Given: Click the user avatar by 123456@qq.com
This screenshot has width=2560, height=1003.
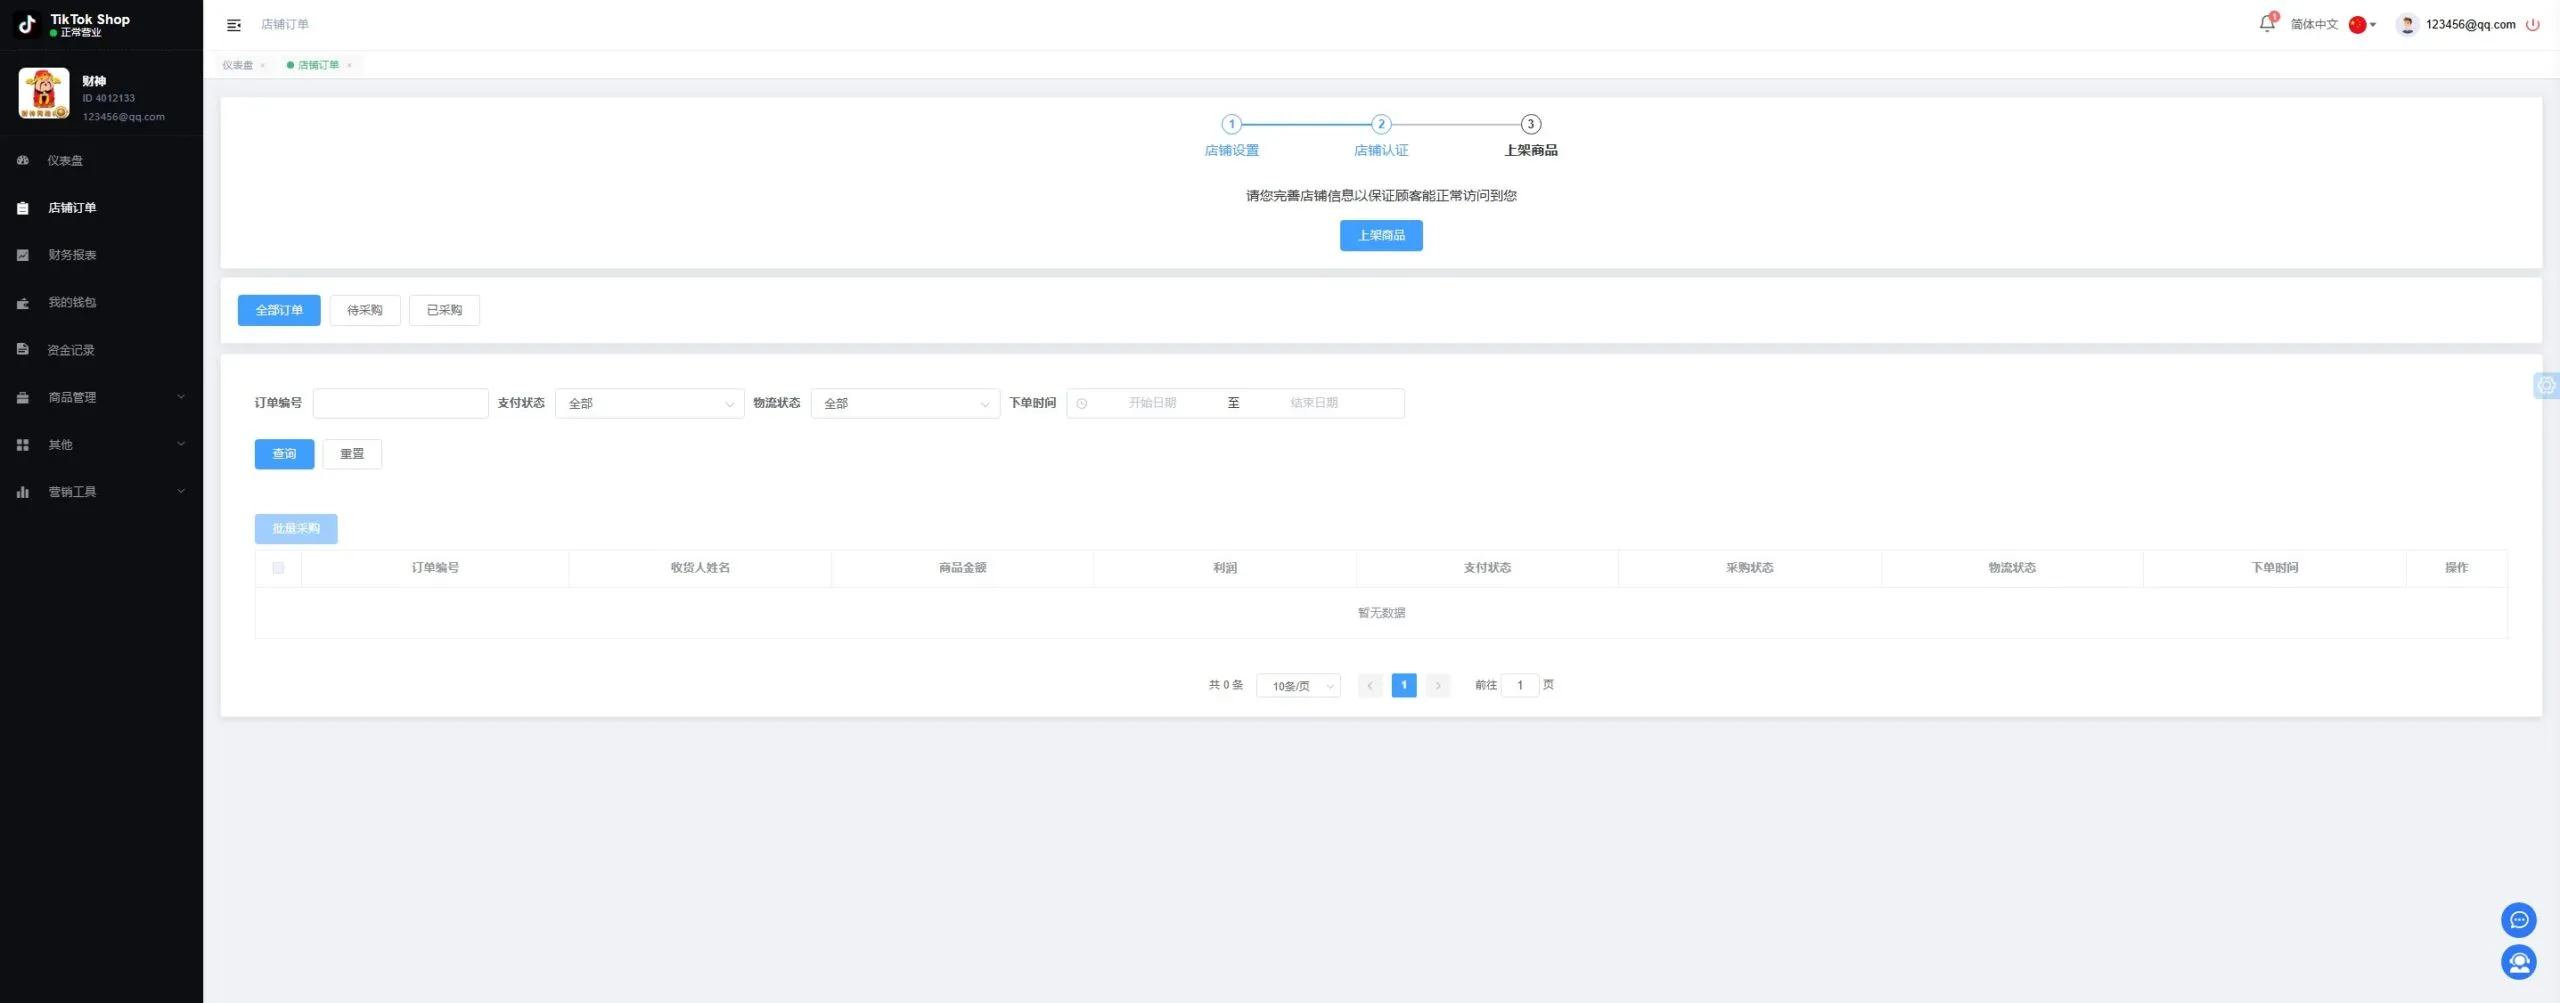Looking at the screenshot, I should [2407, 25].
